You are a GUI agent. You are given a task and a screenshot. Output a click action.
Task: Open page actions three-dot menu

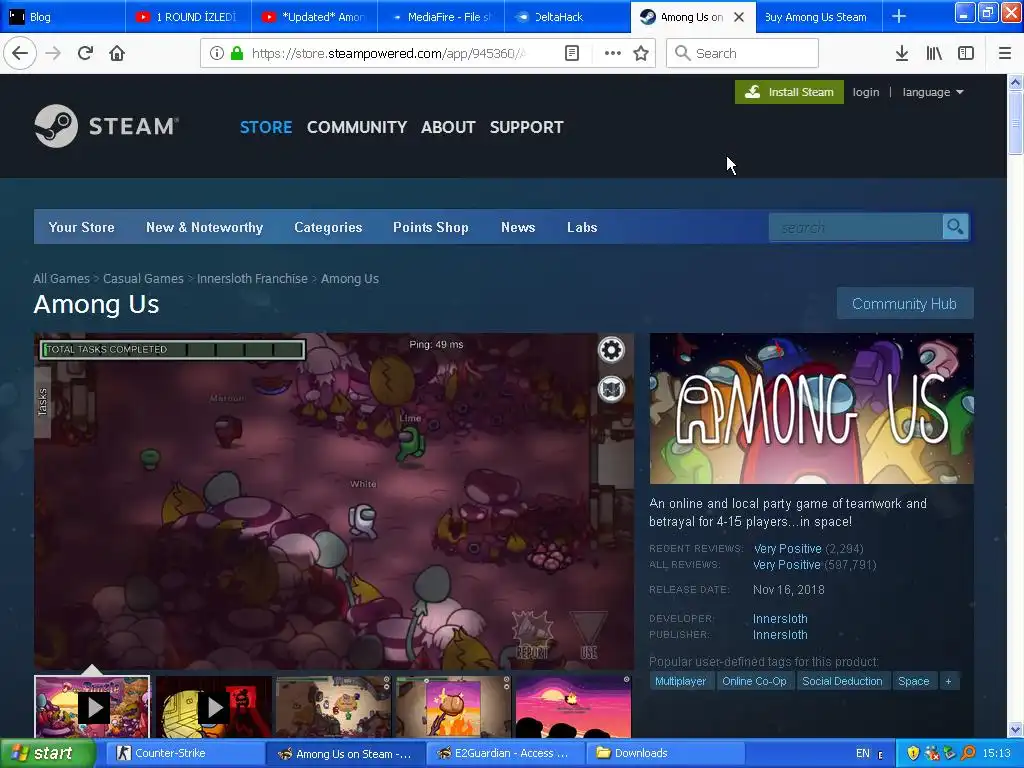click(x=613, y=53)
